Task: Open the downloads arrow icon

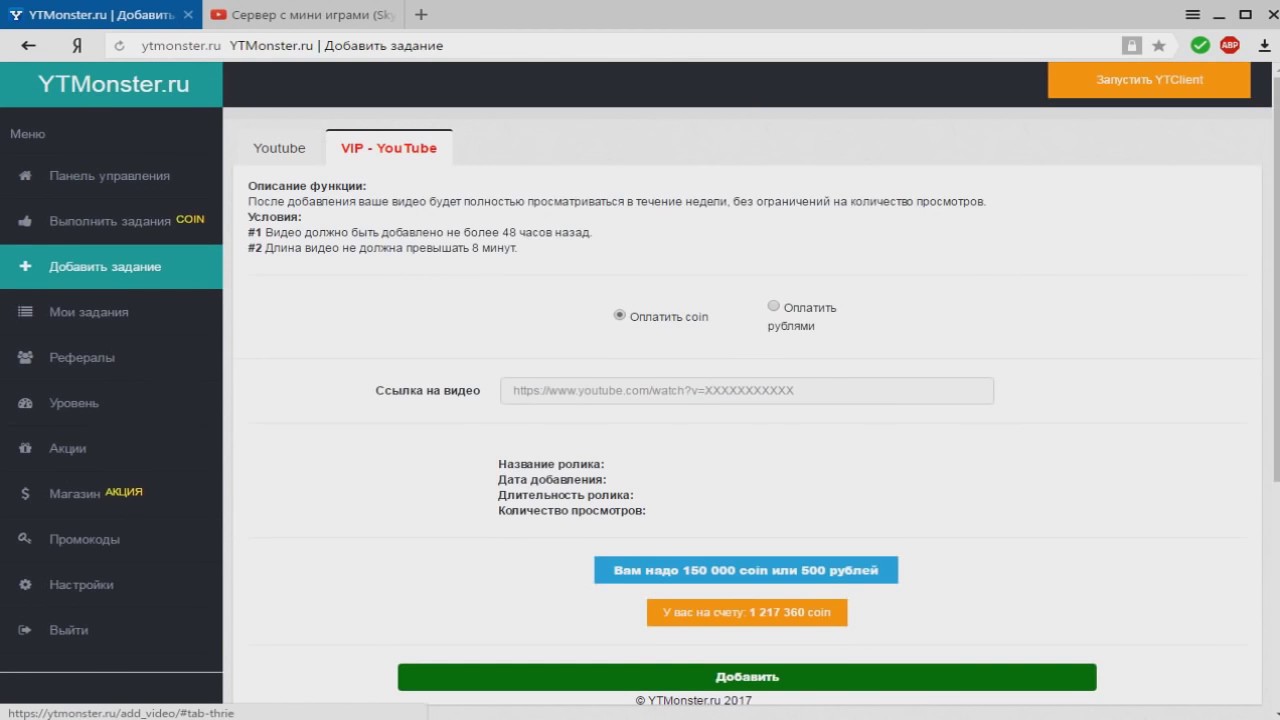Action: (x=1265, y=45)
